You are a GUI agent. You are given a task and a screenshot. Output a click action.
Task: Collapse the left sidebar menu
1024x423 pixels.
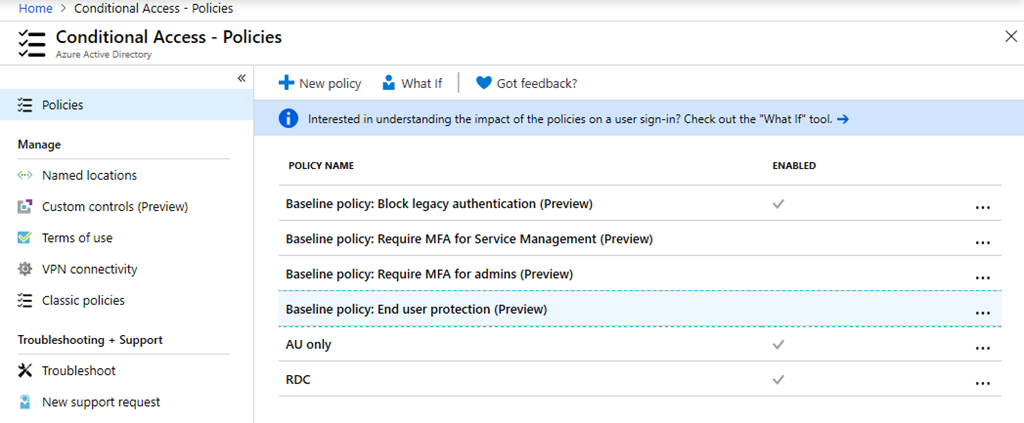(x=241, y=78)
